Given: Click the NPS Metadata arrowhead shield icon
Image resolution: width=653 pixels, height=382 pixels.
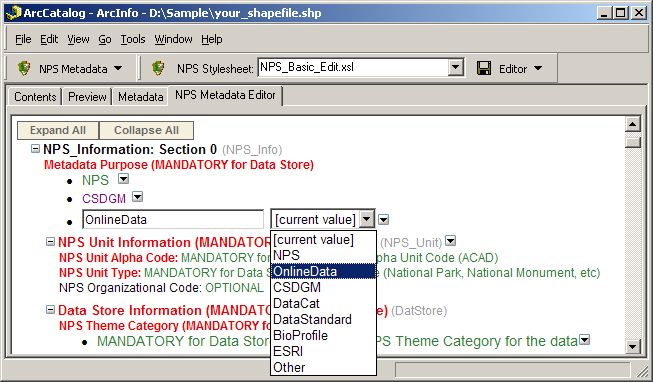Looking at the screenshot, I should 24,68.
